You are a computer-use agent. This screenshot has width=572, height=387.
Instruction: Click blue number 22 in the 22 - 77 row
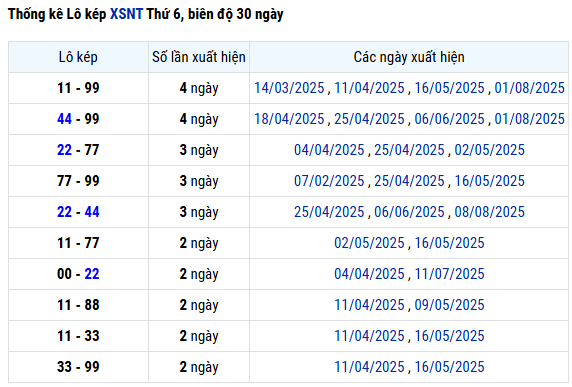point(64,150)
